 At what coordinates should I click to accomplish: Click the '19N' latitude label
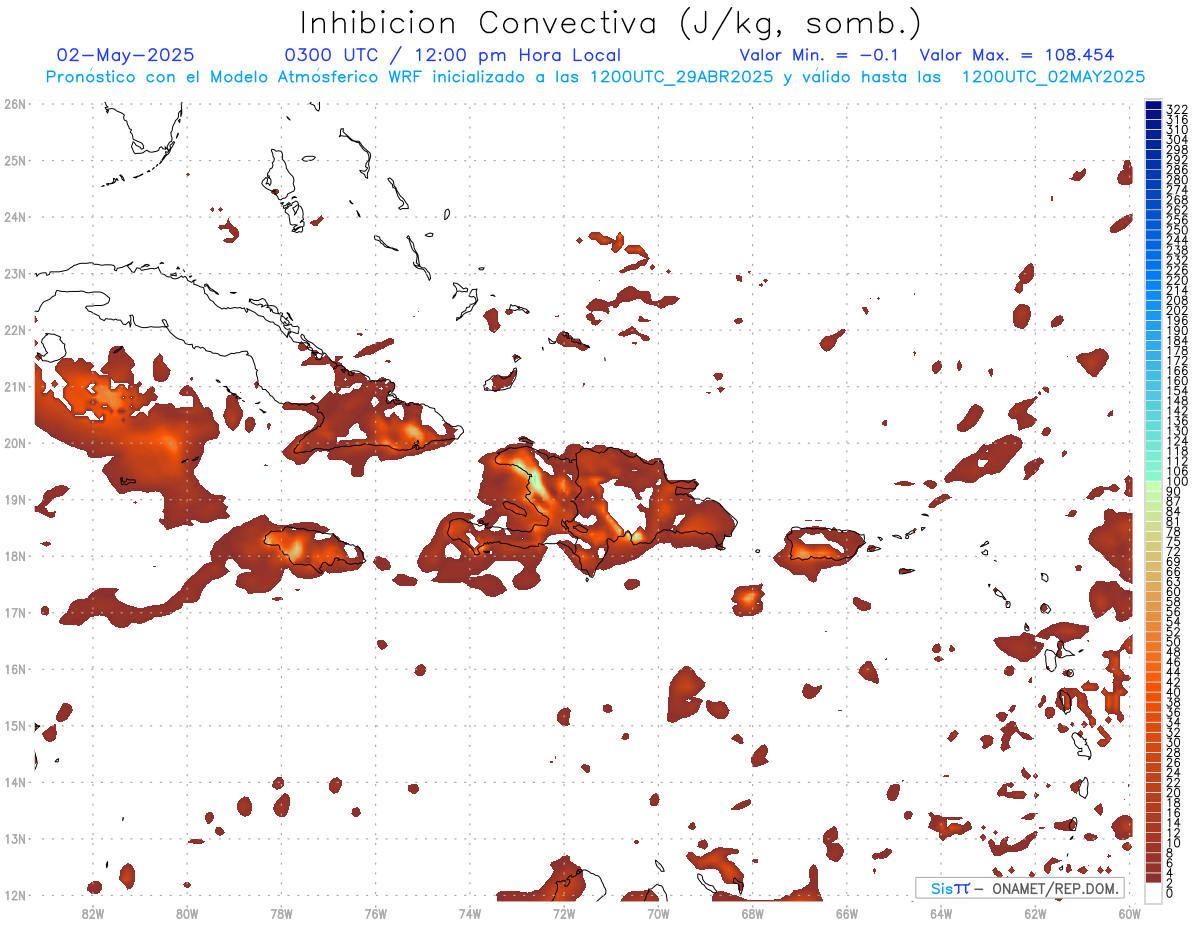coord(14,500)
